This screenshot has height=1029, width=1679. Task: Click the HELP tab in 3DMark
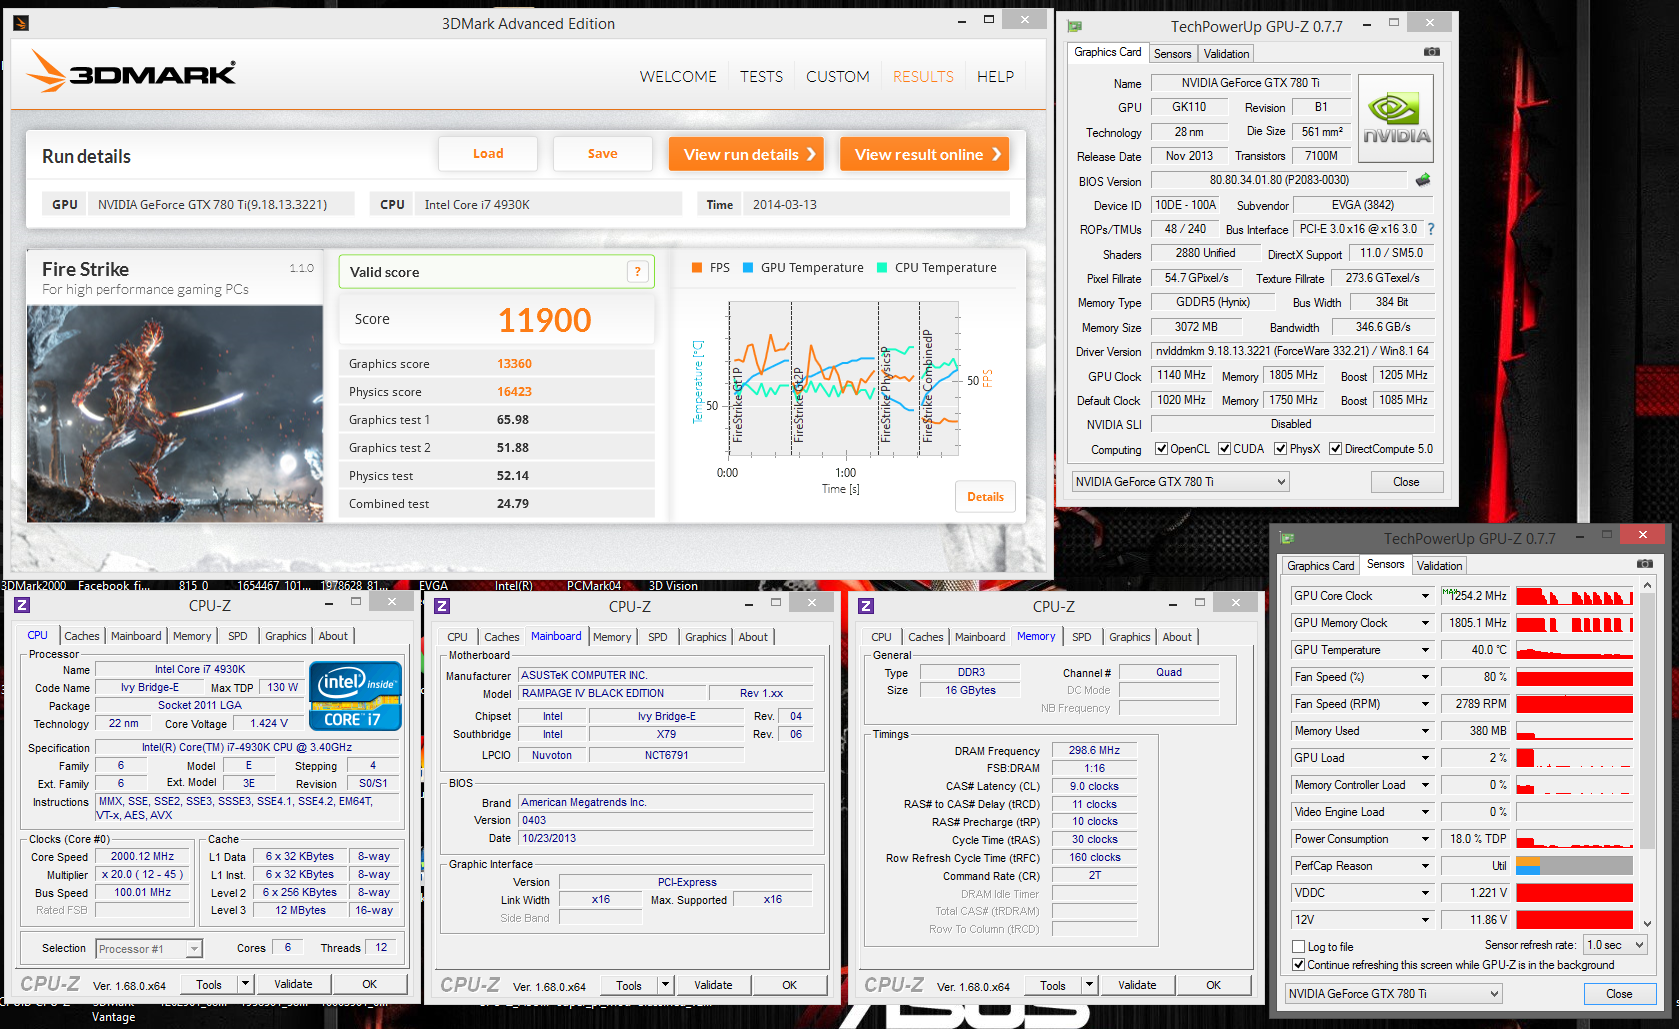pyautogui.click(x=995, y=76)
